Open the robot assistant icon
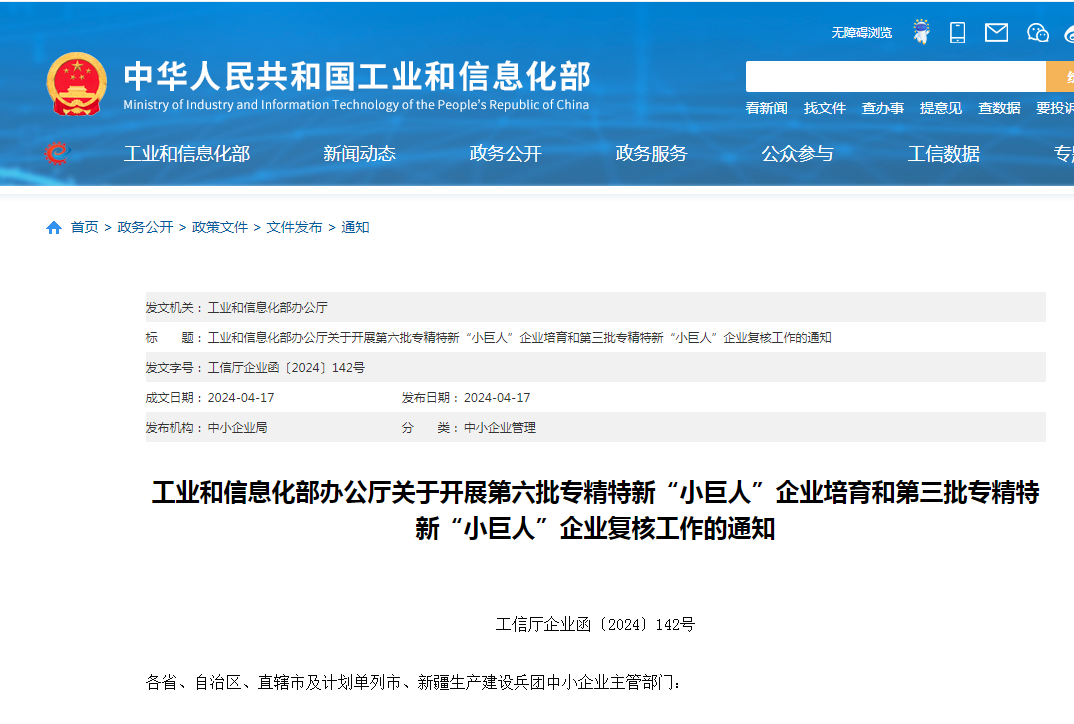 coord(921,33)
